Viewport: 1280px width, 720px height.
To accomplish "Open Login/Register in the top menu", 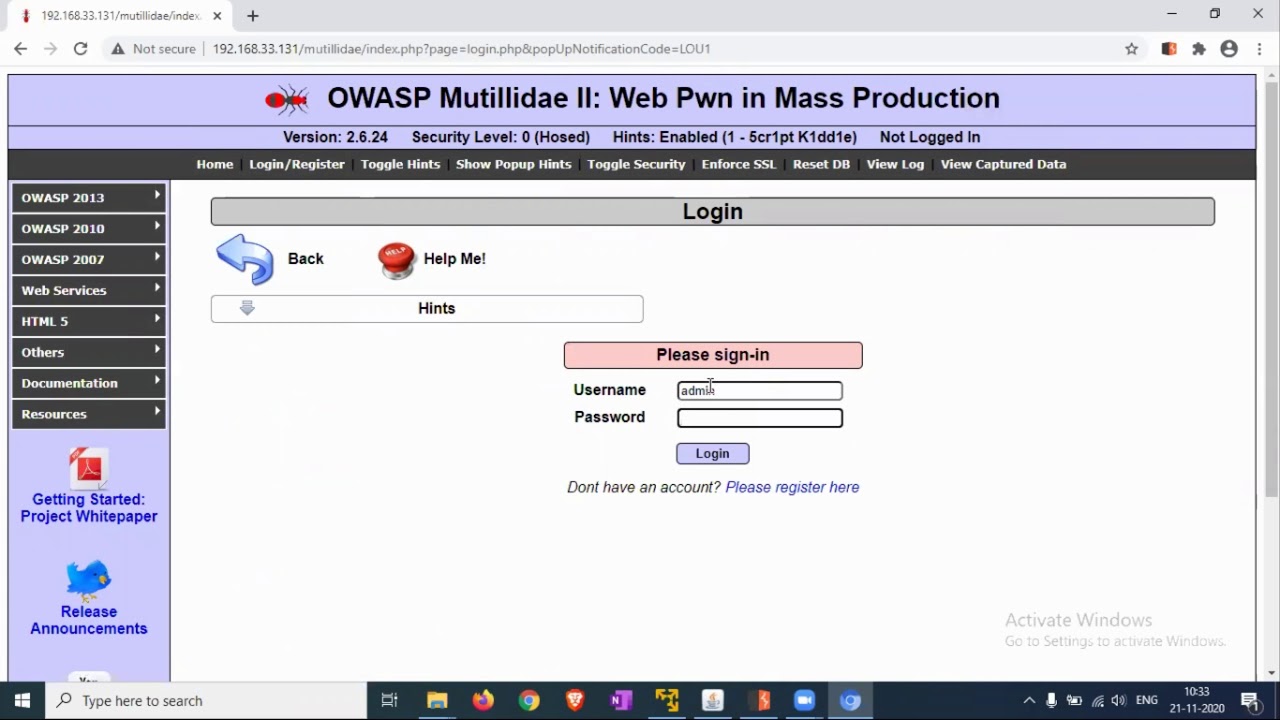I will click(x=297, y=164).
